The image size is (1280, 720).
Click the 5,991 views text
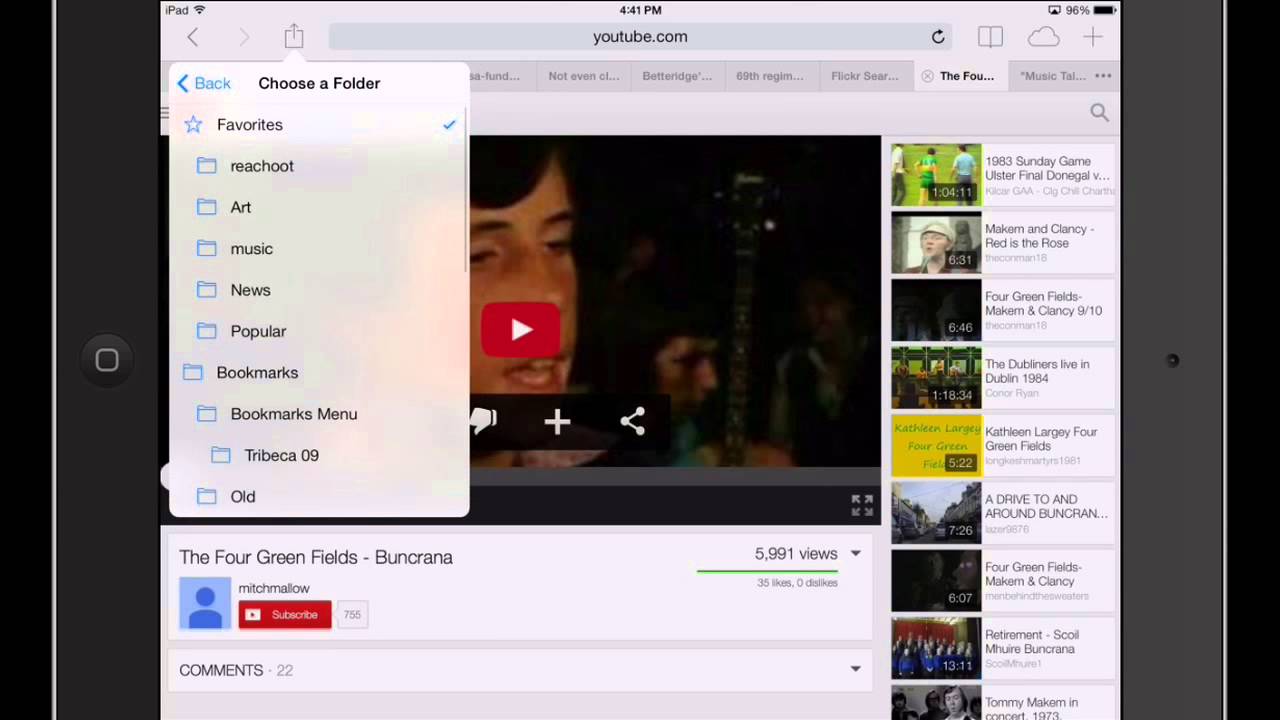click(796, 553)
